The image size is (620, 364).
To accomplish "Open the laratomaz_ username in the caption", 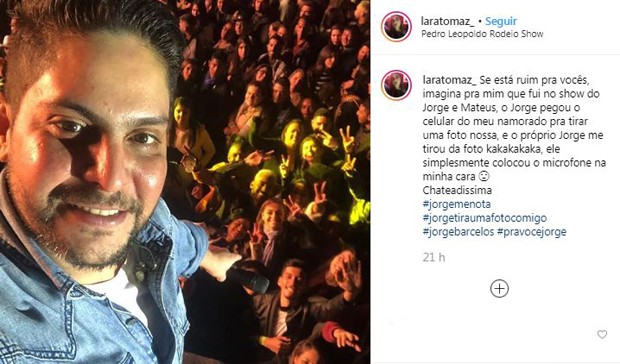I will [x=450, y=80].
